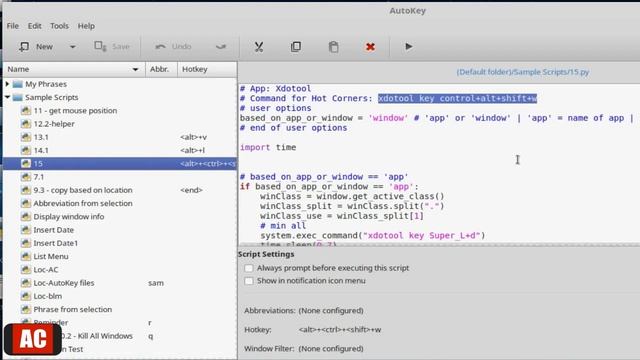Click the <end> hotkey cell

coord(191,190)
